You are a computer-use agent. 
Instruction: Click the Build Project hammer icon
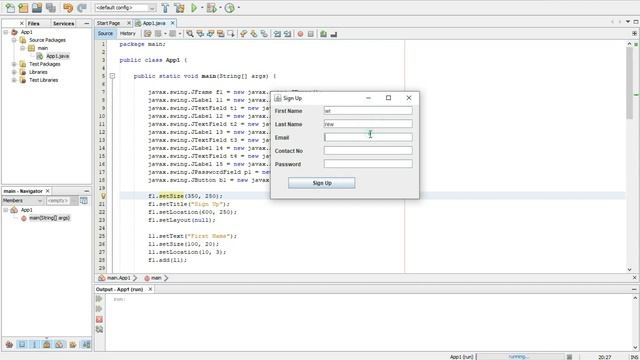(x=165, y=8)
